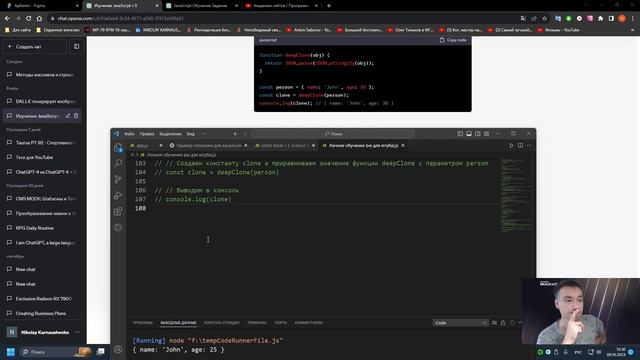Open the DALL-E генерирует chat
Screen dimensions: 640x360
[x=42, y=101]
